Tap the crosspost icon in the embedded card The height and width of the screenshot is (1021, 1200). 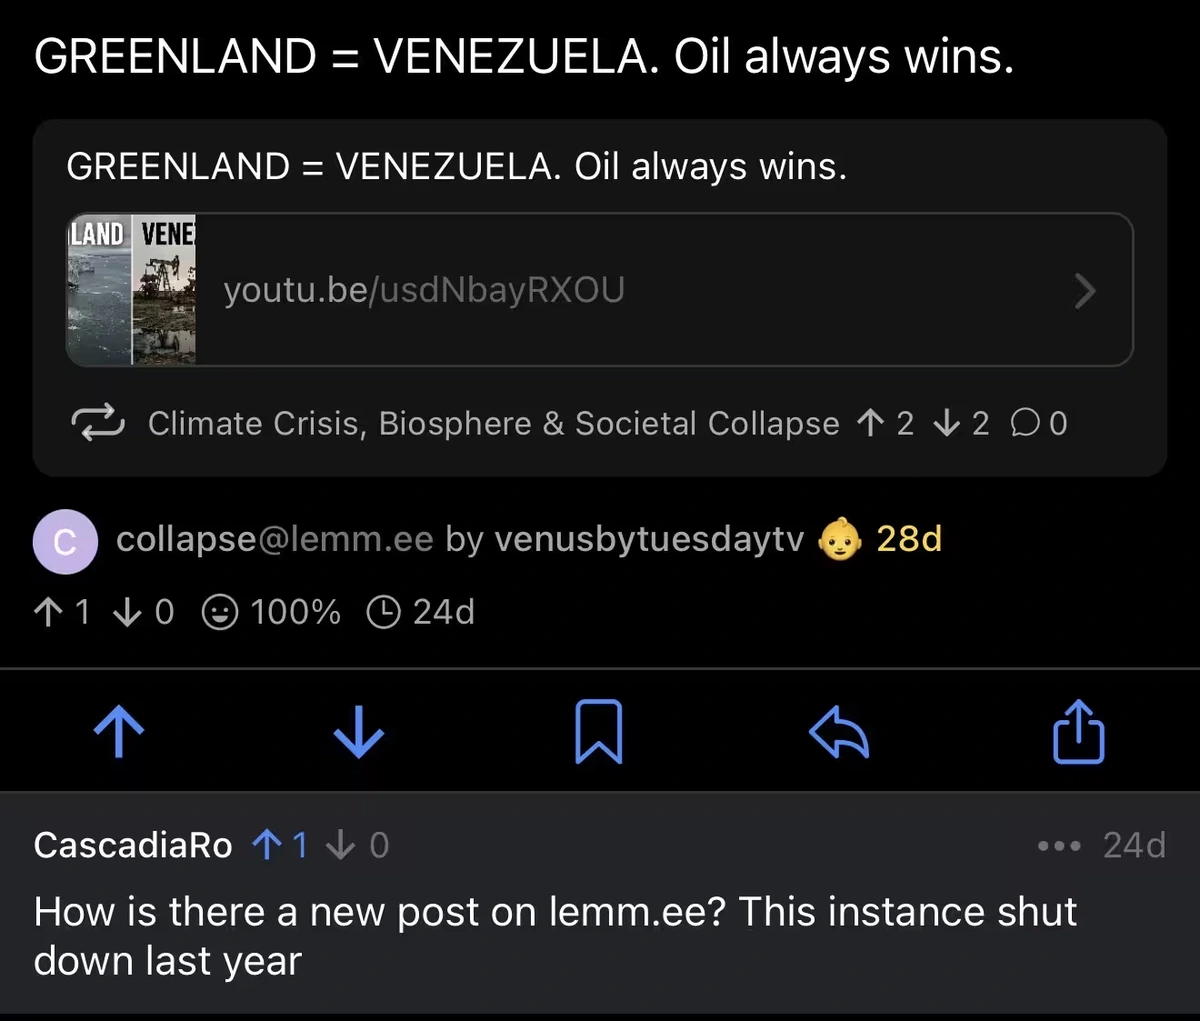97,423
